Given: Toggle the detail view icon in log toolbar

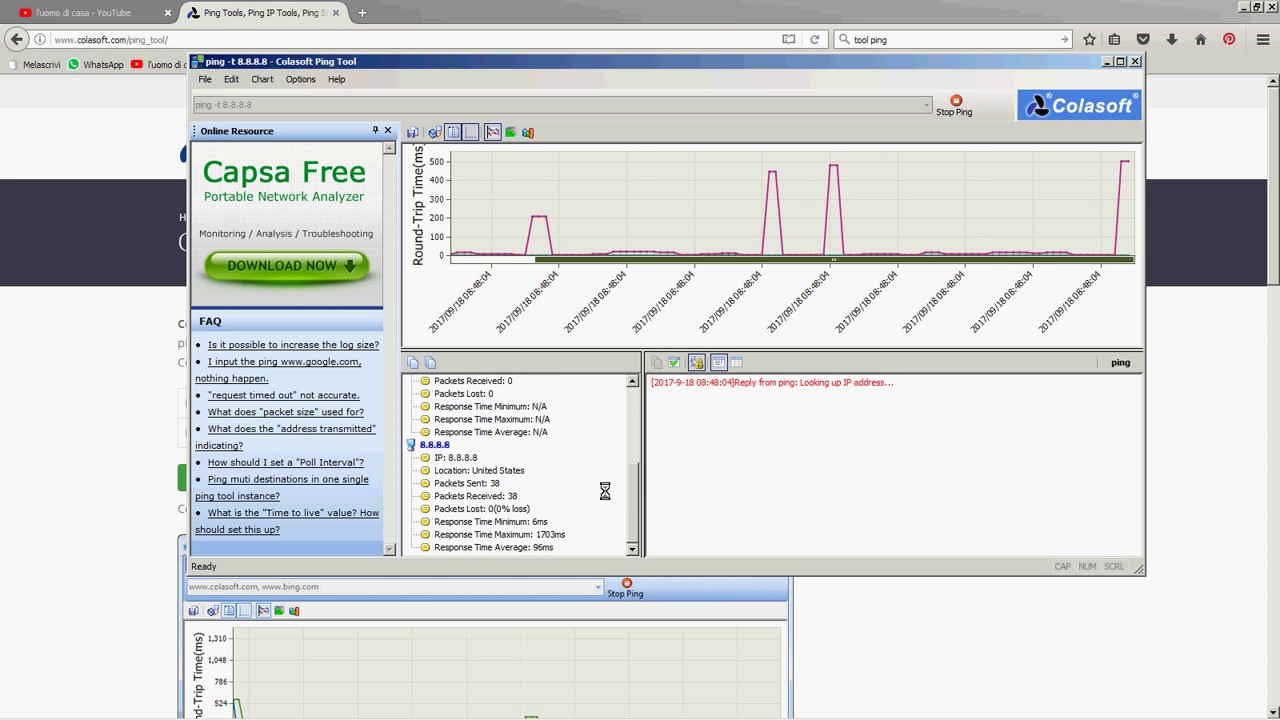Looking at the screenshot, I should (718, 363).
